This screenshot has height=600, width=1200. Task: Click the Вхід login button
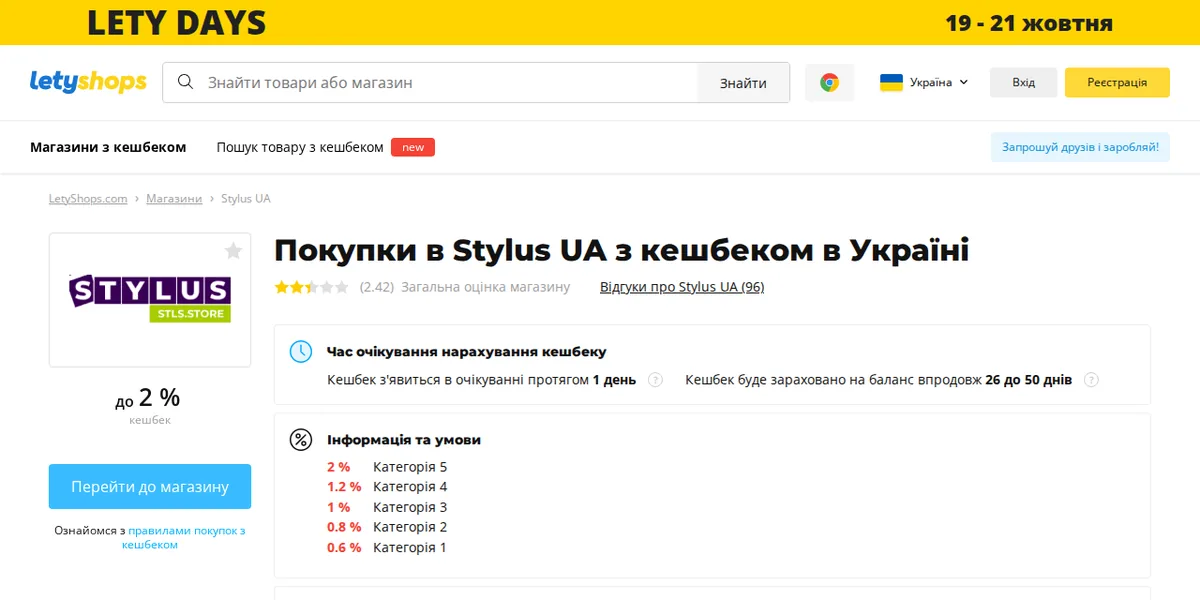1023,82
